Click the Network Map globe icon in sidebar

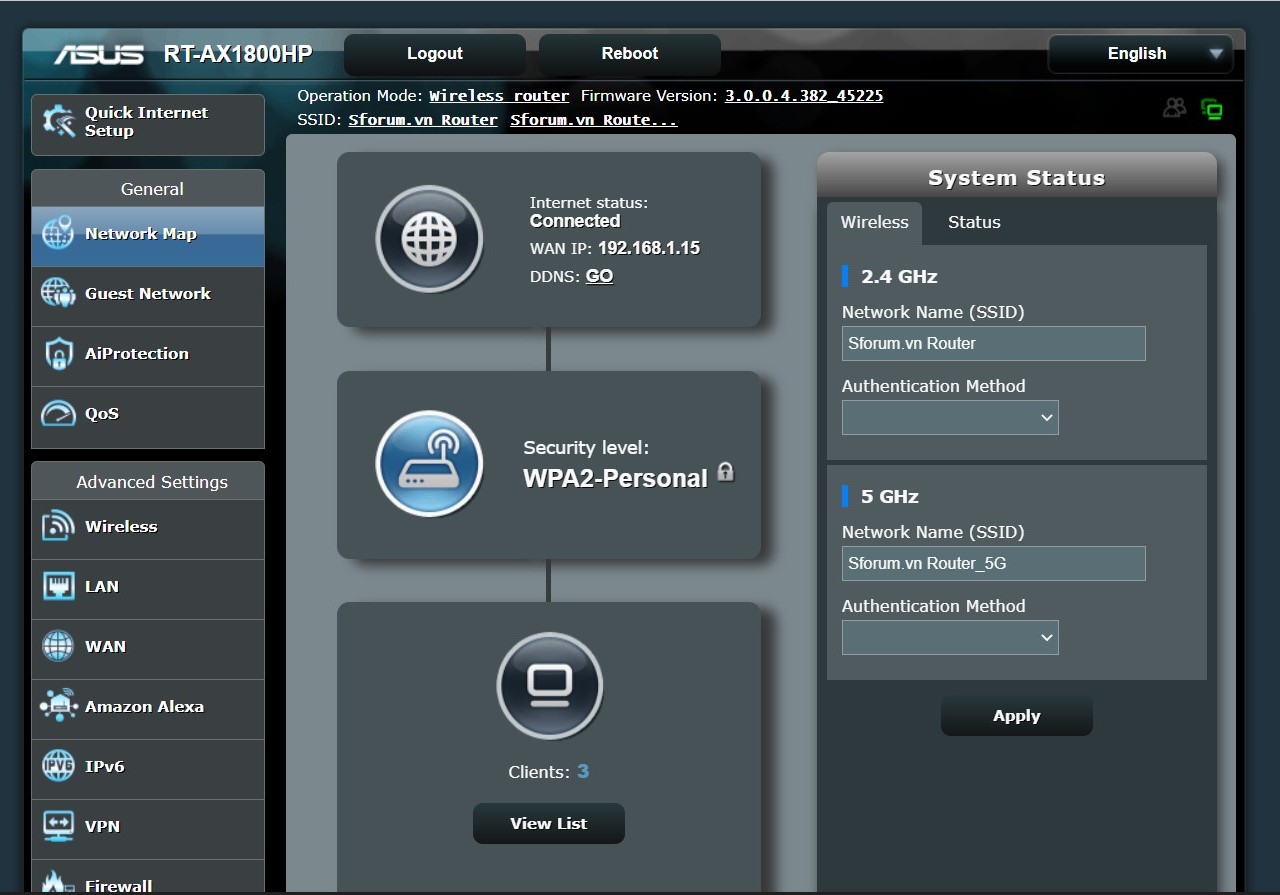(58, 234)
